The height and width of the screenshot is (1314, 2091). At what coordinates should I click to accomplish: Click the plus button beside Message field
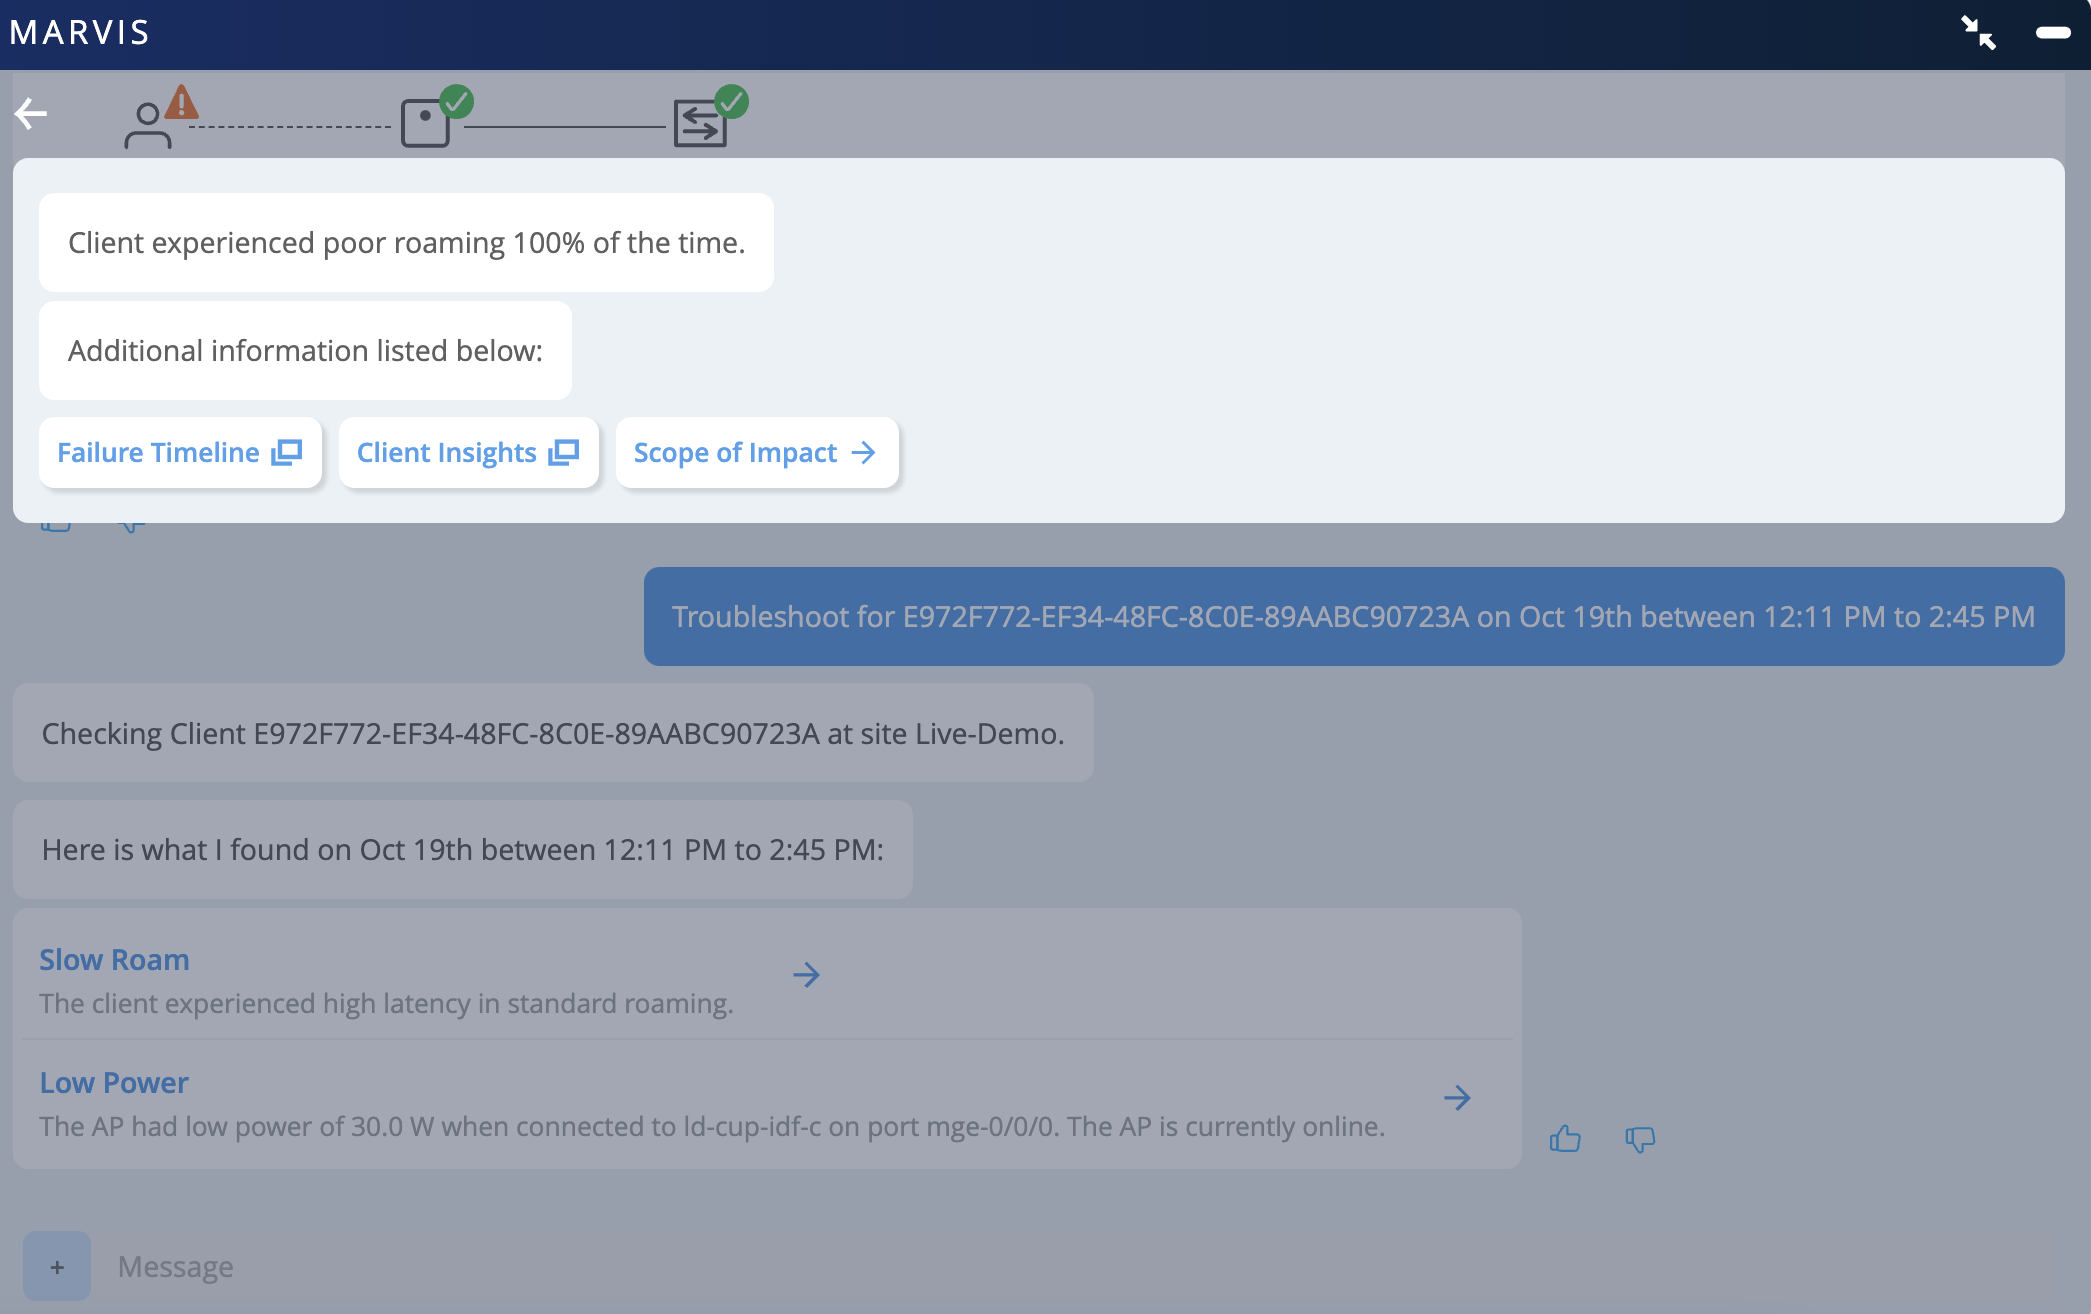(x=57, y=1266)
